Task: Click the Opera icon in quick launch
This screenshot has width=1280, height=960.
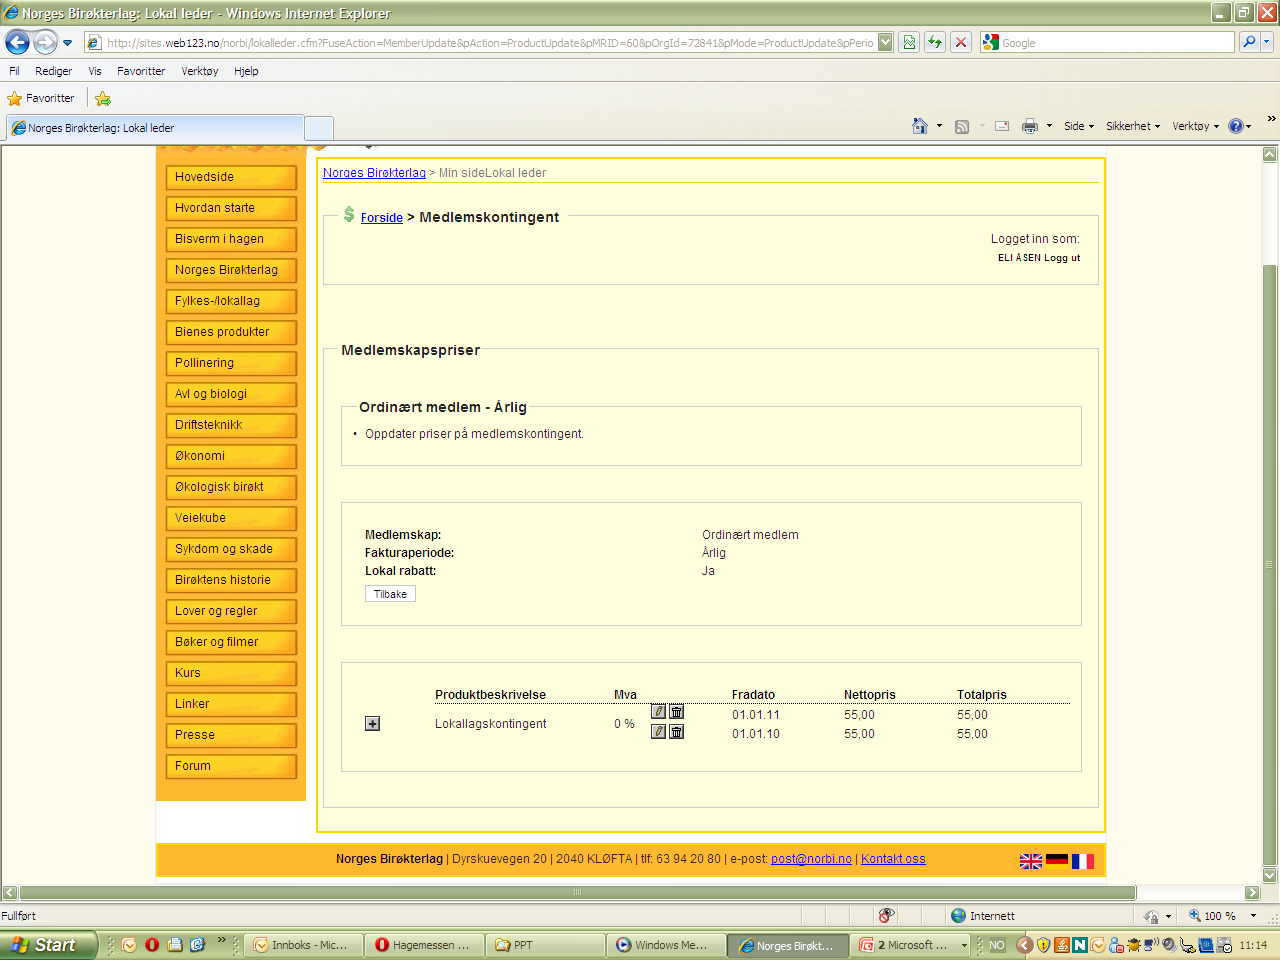Action: coord(152,944)
